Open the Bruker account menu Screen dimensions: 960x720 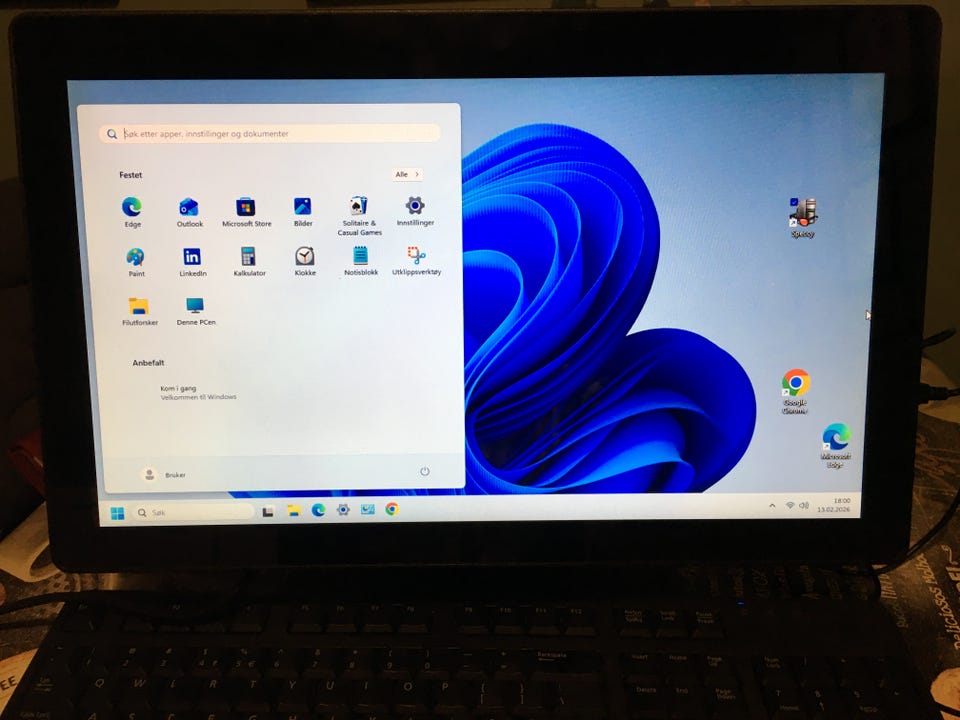[164, 474]
